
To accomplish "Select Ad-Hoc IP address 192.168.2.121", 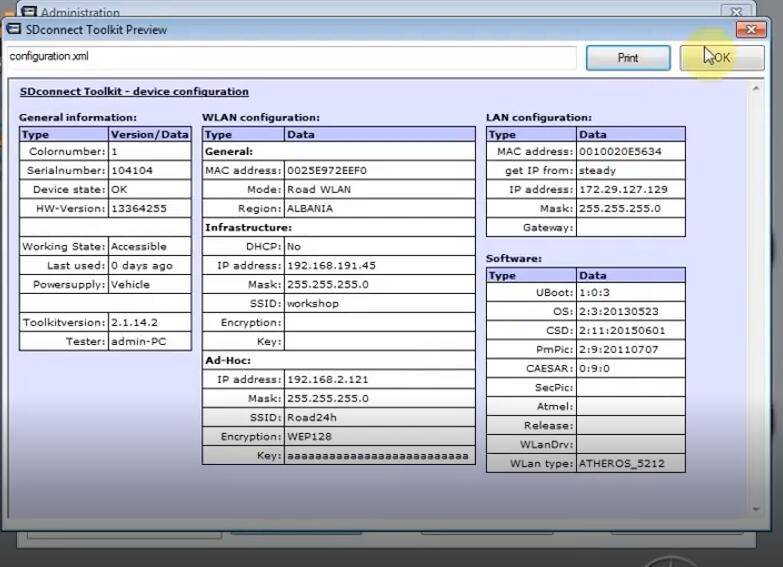I will pyautogui.click(x=328, y=379).
